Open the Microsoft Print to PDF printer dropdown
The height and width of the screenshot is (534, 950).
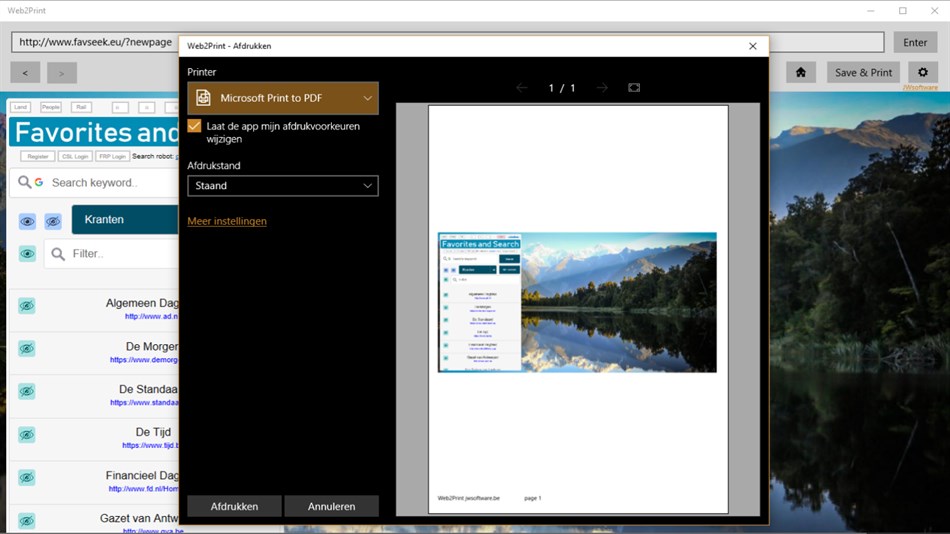[x=283, y=98]
